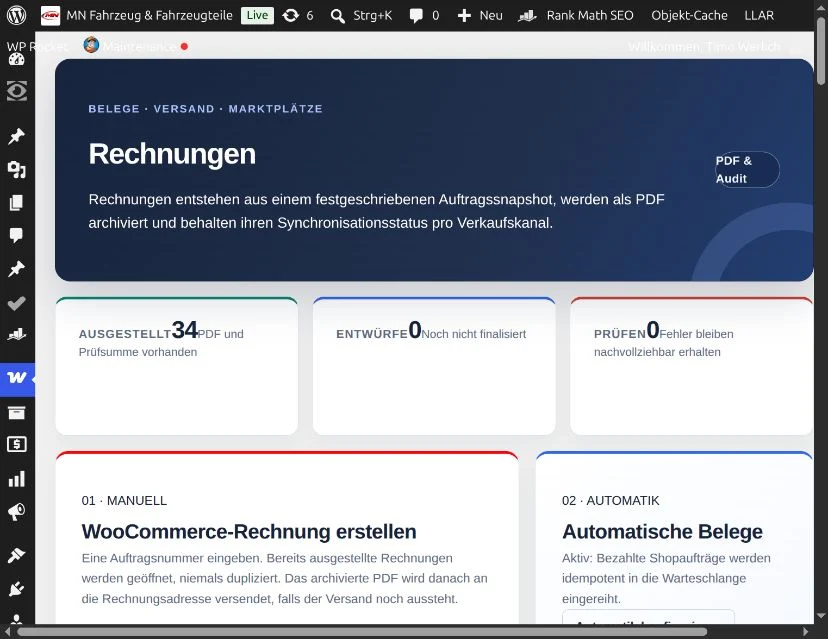Viewport: 828px width, 639px height.
Task: Open the Pages icon in sidebar
Action: click(16, 202)
